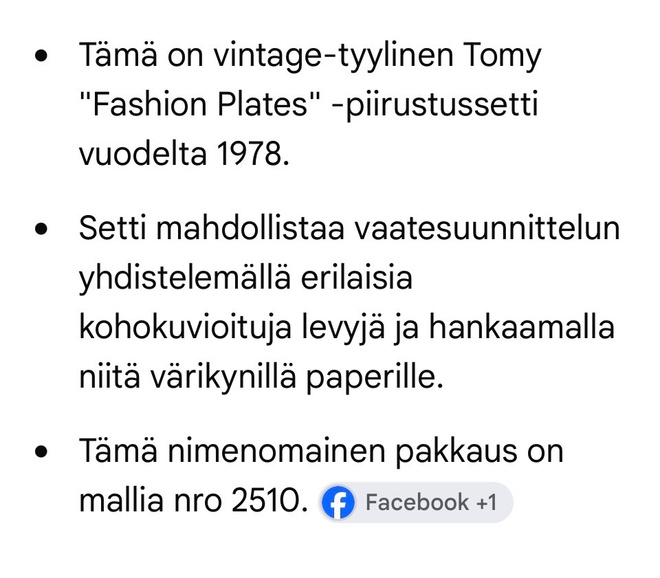Image resolution: width=660 pixels, height=578 pixels.
Task: Click the word Facebook in the chip
Action: coord(417,502)
